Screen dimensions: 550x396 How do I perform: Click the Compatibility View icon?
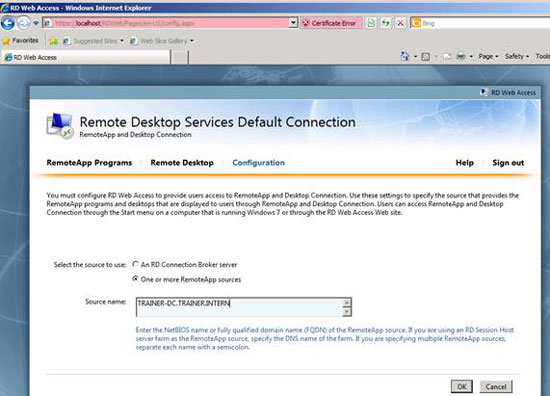click(x=371, y=23)
